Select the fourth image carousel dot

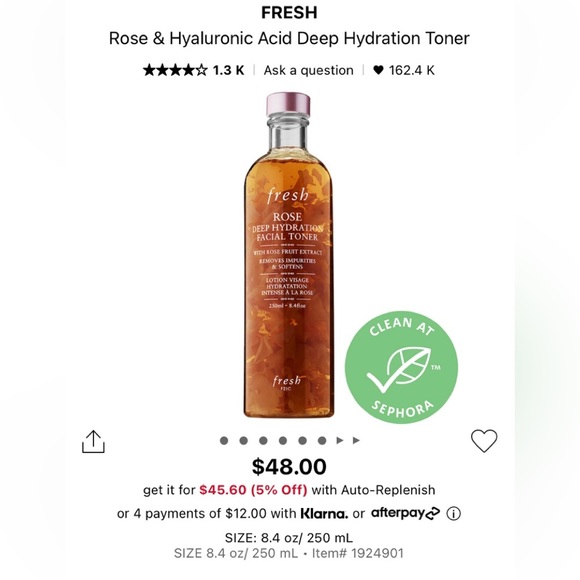283,440
